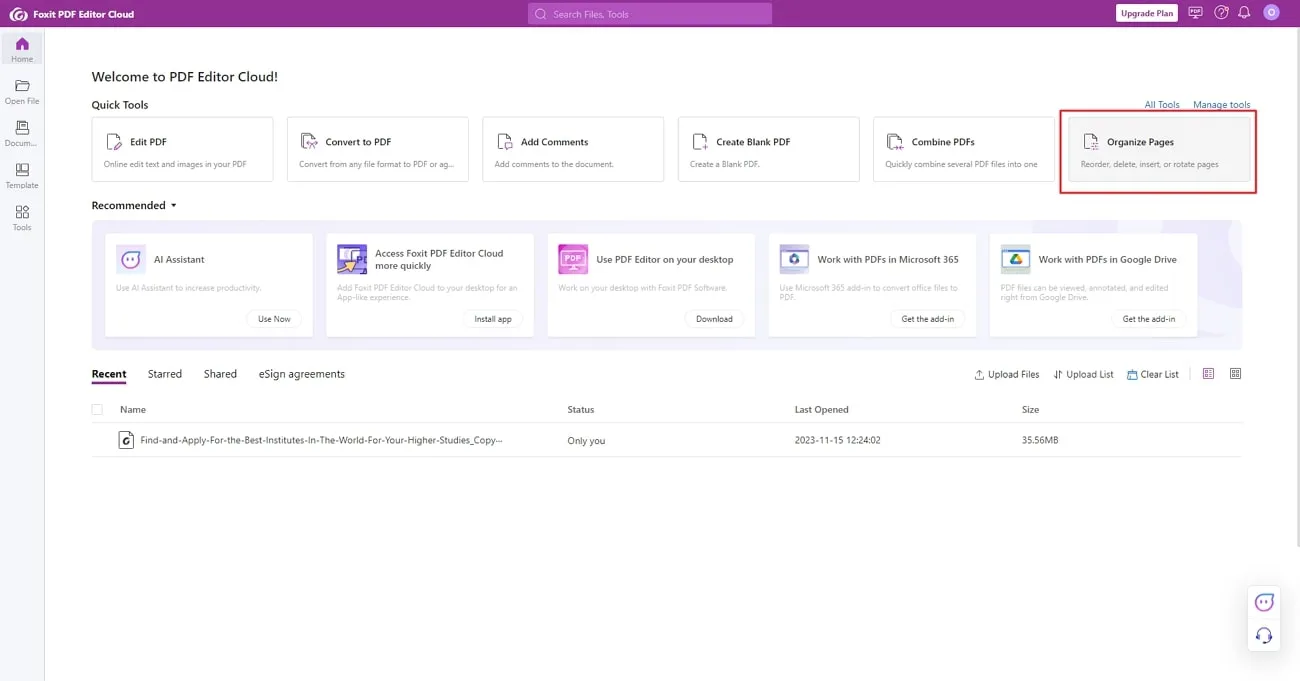Open the Template sidebar icon

(22, 175)
